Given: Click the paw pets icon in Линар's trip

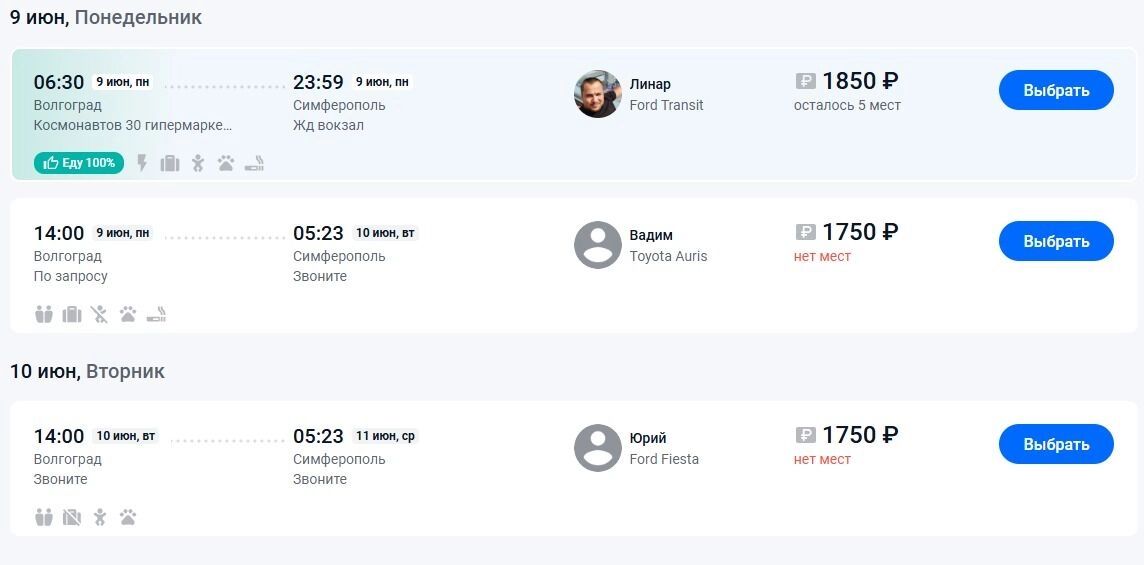Looking at the screenshot, I should point(226,163).
